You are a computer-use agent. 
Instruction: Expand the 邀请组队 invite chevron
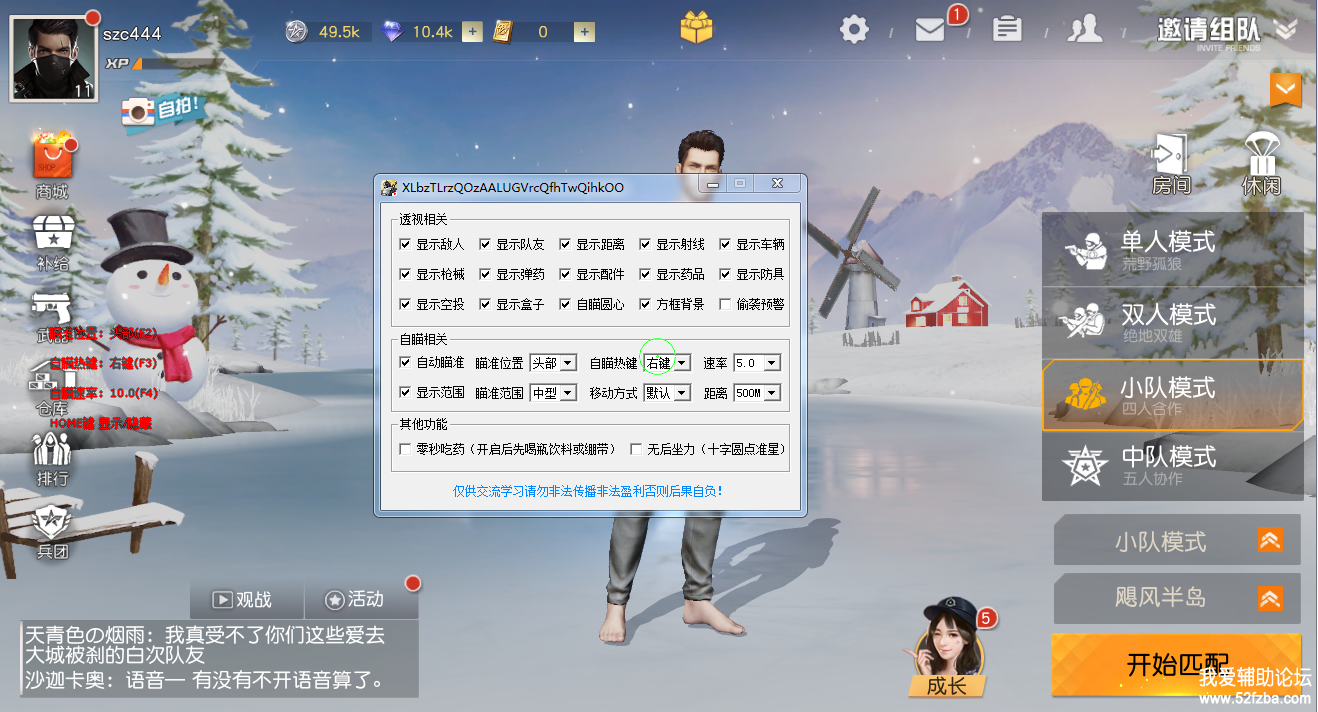(1286, 30)
